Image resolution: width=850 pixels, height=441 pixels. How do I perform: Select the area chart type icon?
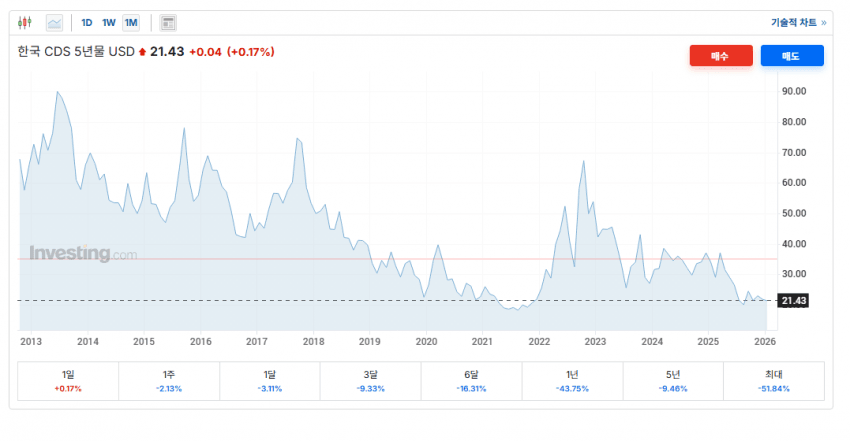point(54,22)
